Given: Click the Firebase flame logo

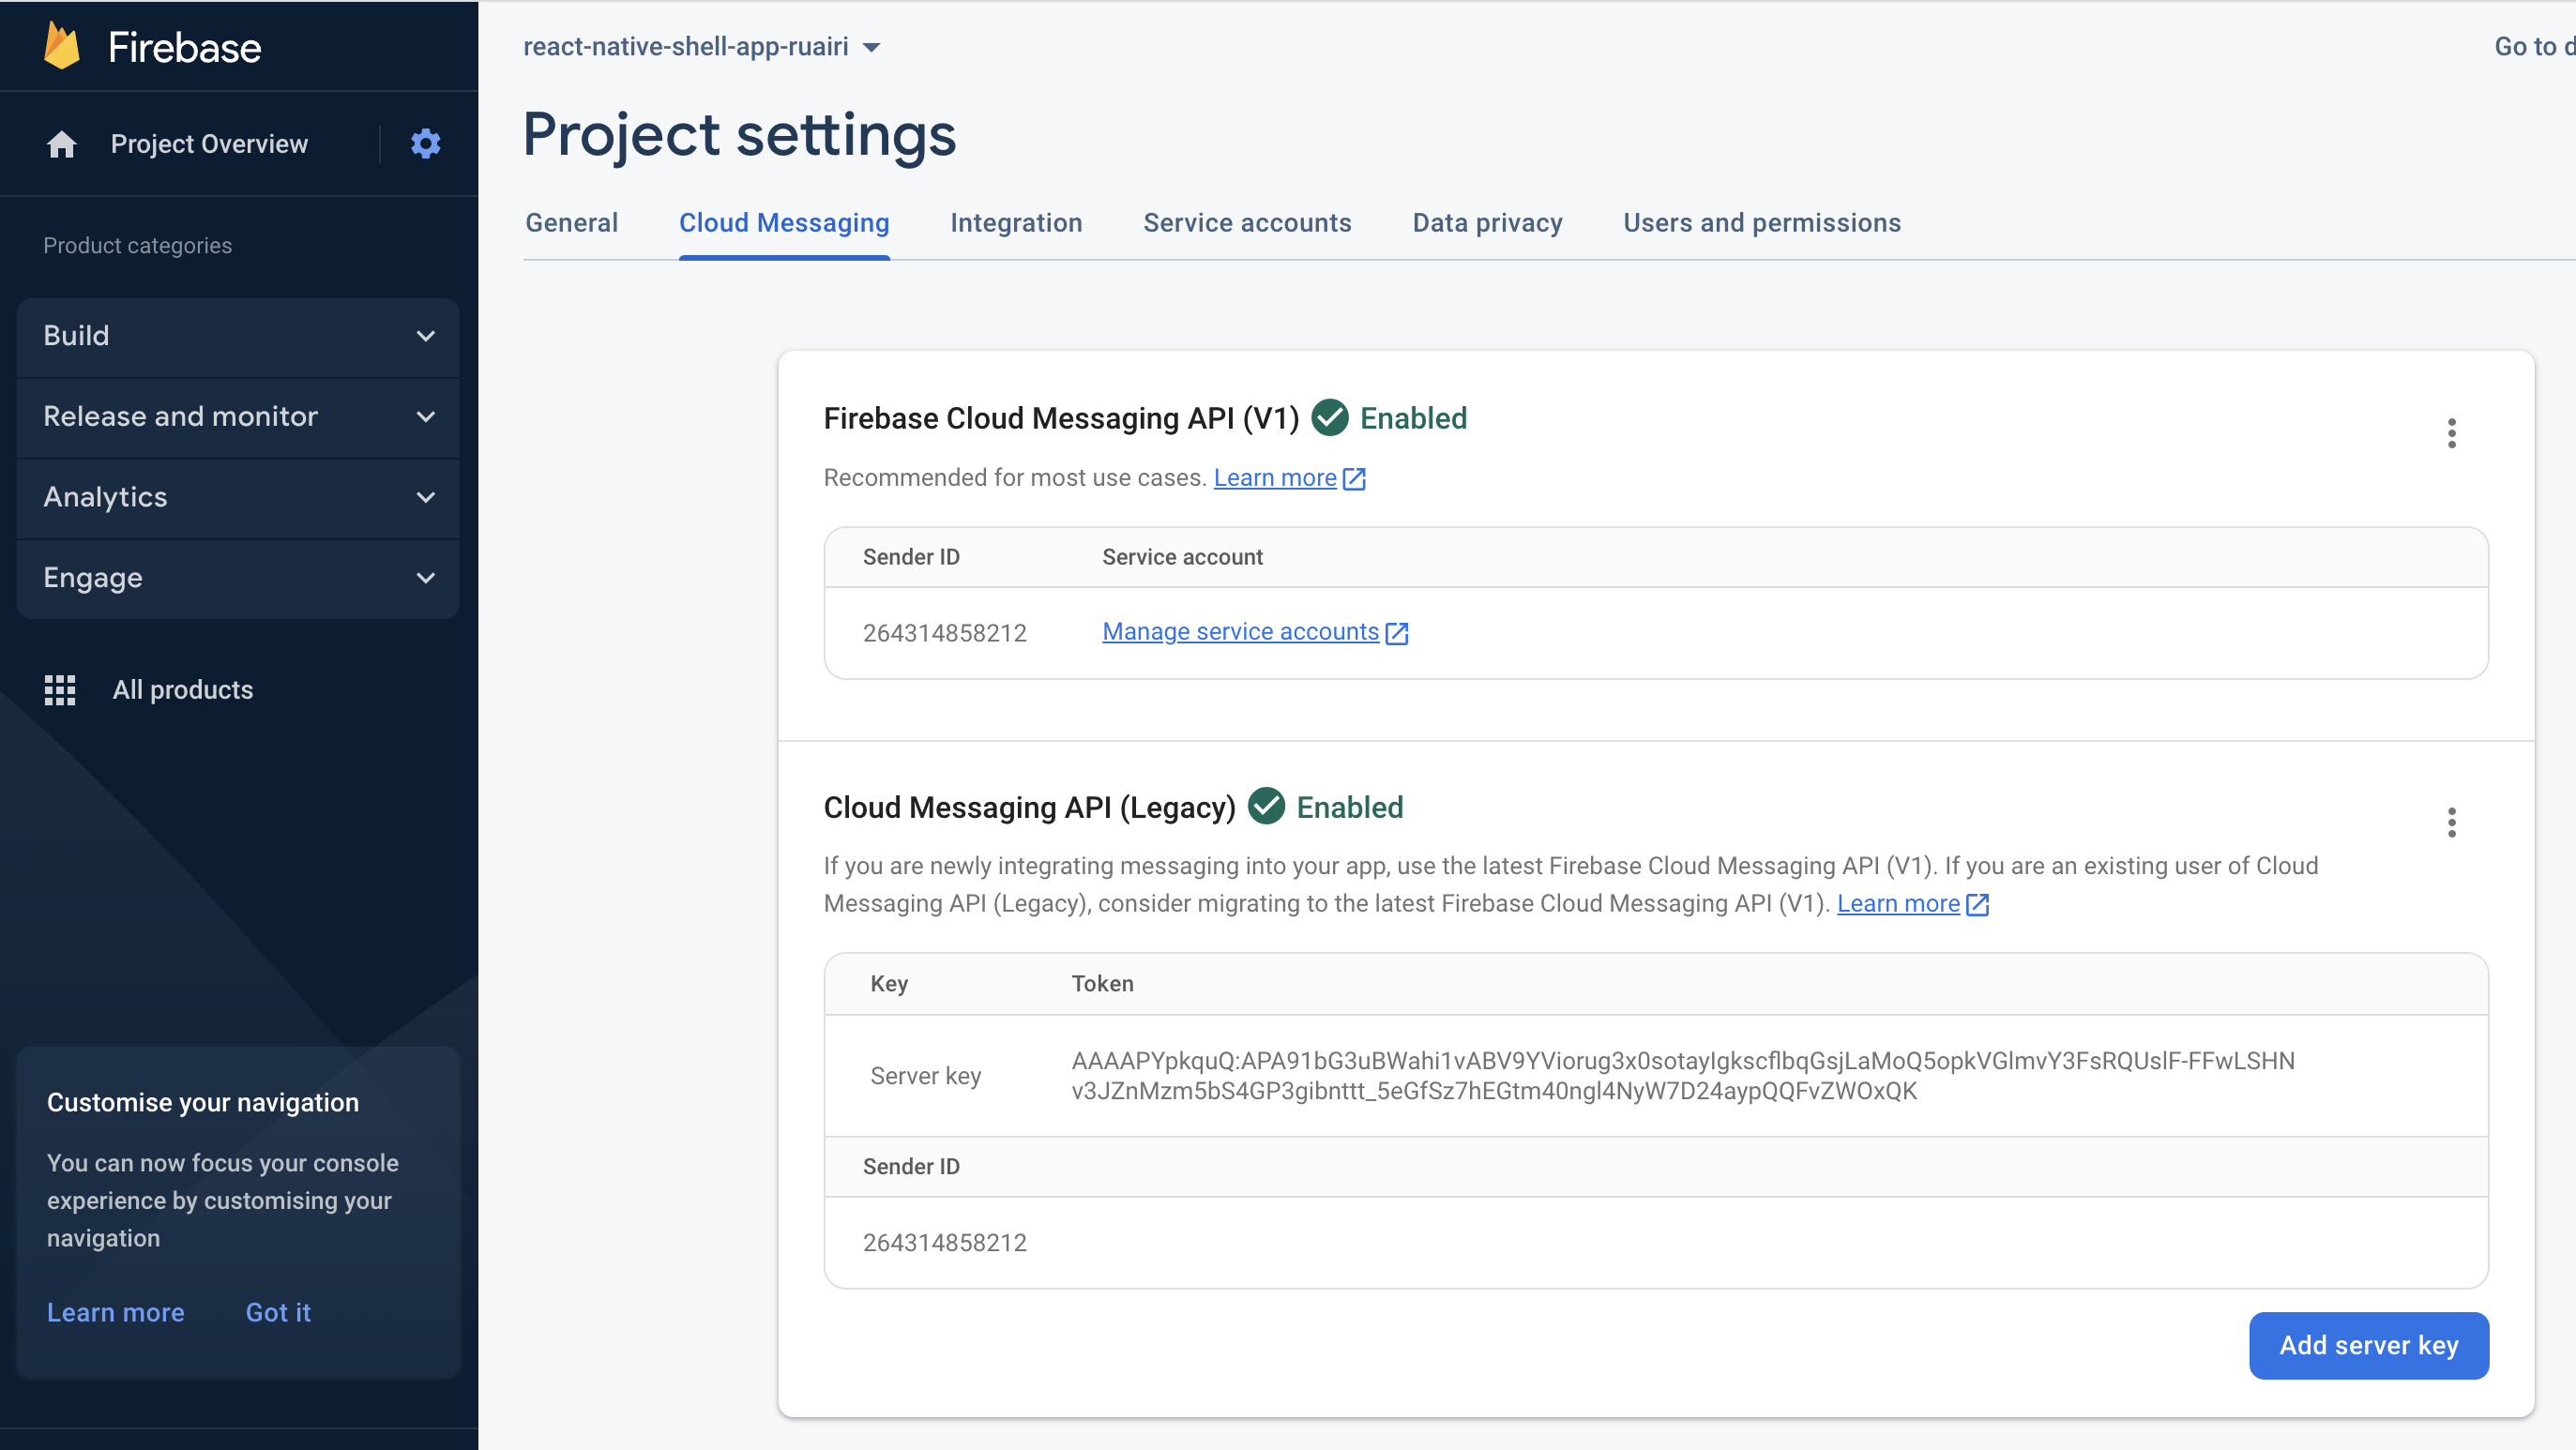Looking at the screenshot, I should point(62,46).
